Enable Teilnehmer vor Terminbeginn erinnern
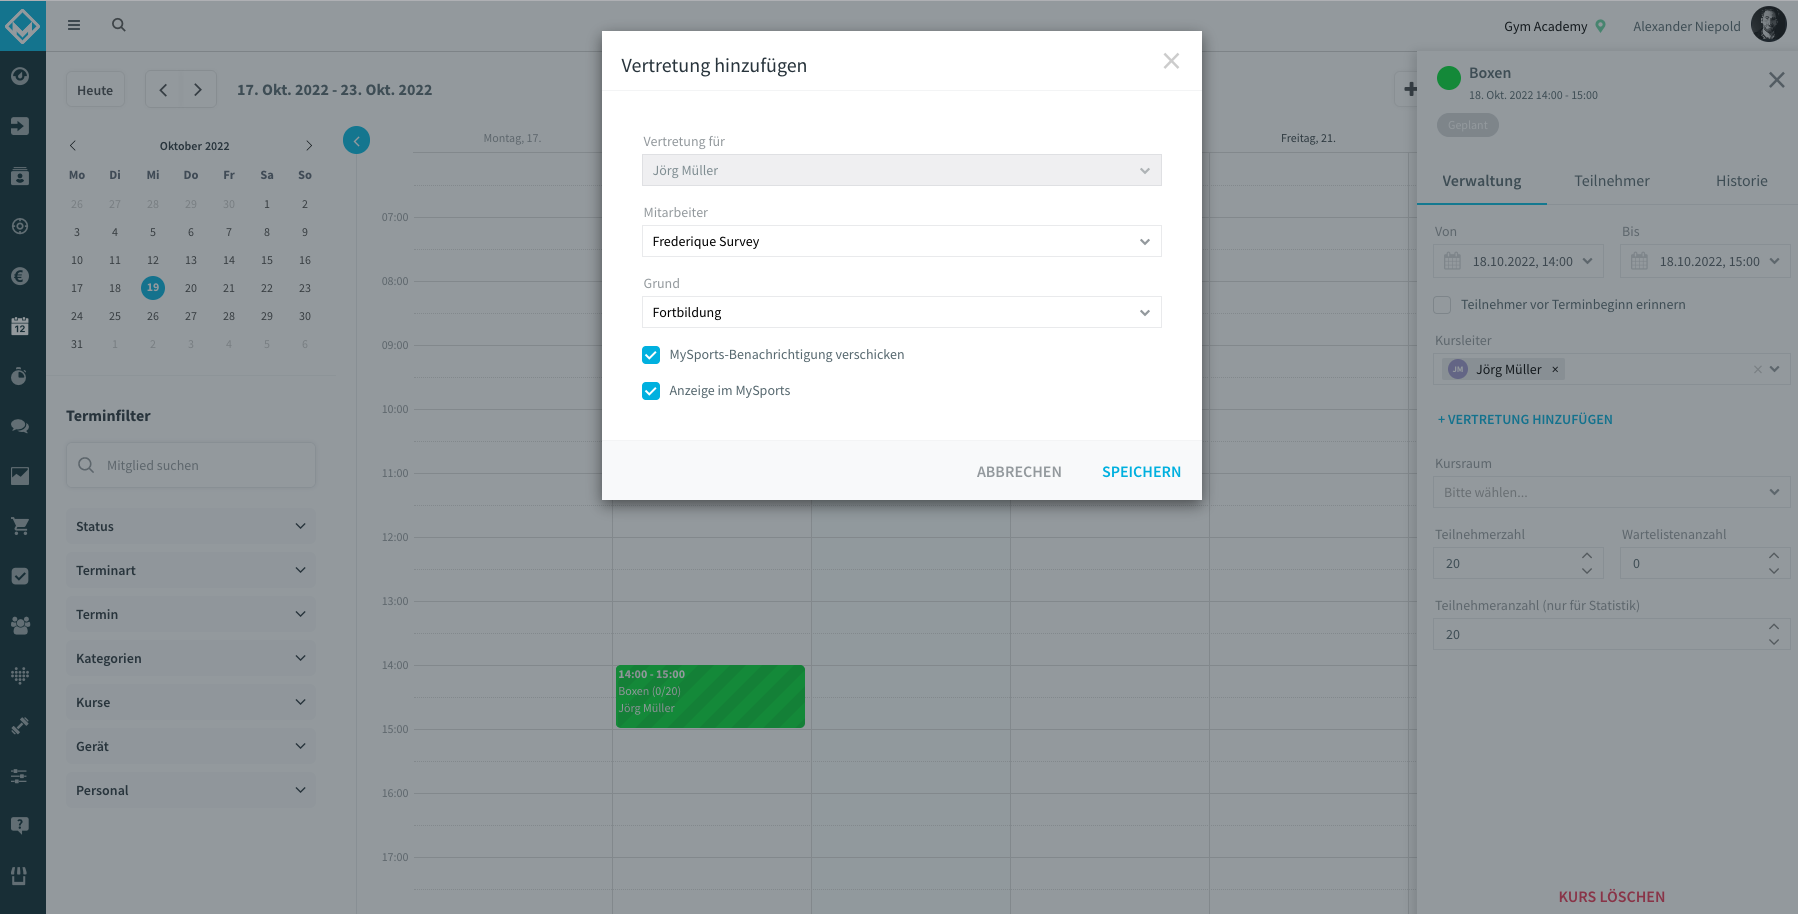 coord(1442,305)
